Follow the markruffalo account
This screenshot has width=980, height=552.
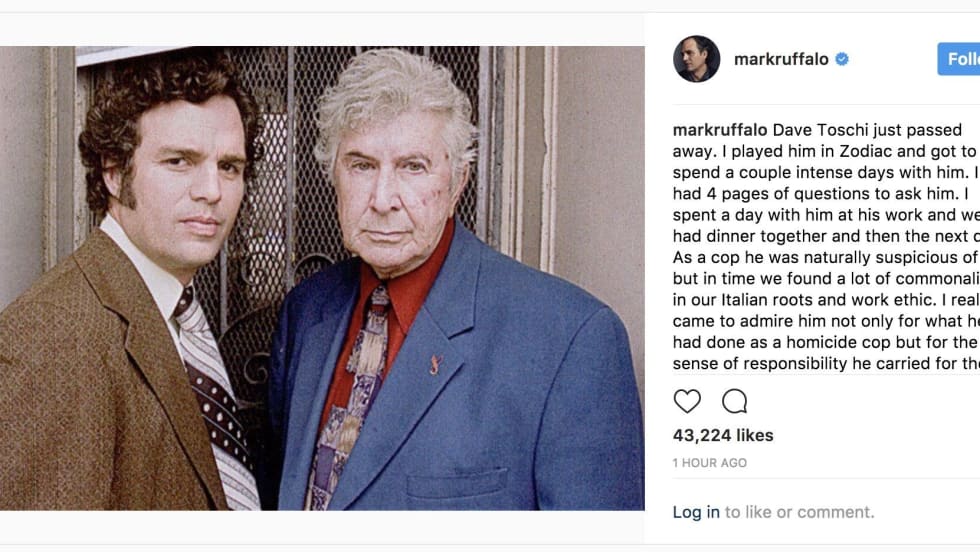pos(959,59)
